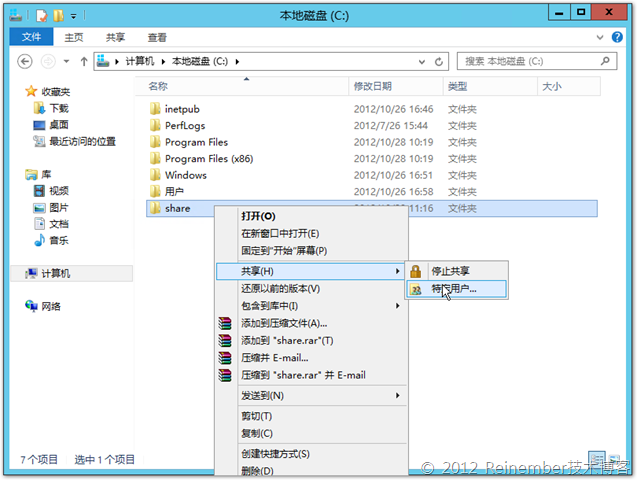Select the PerfLogs folder icon
637x480 pixels.
[155, 125]
